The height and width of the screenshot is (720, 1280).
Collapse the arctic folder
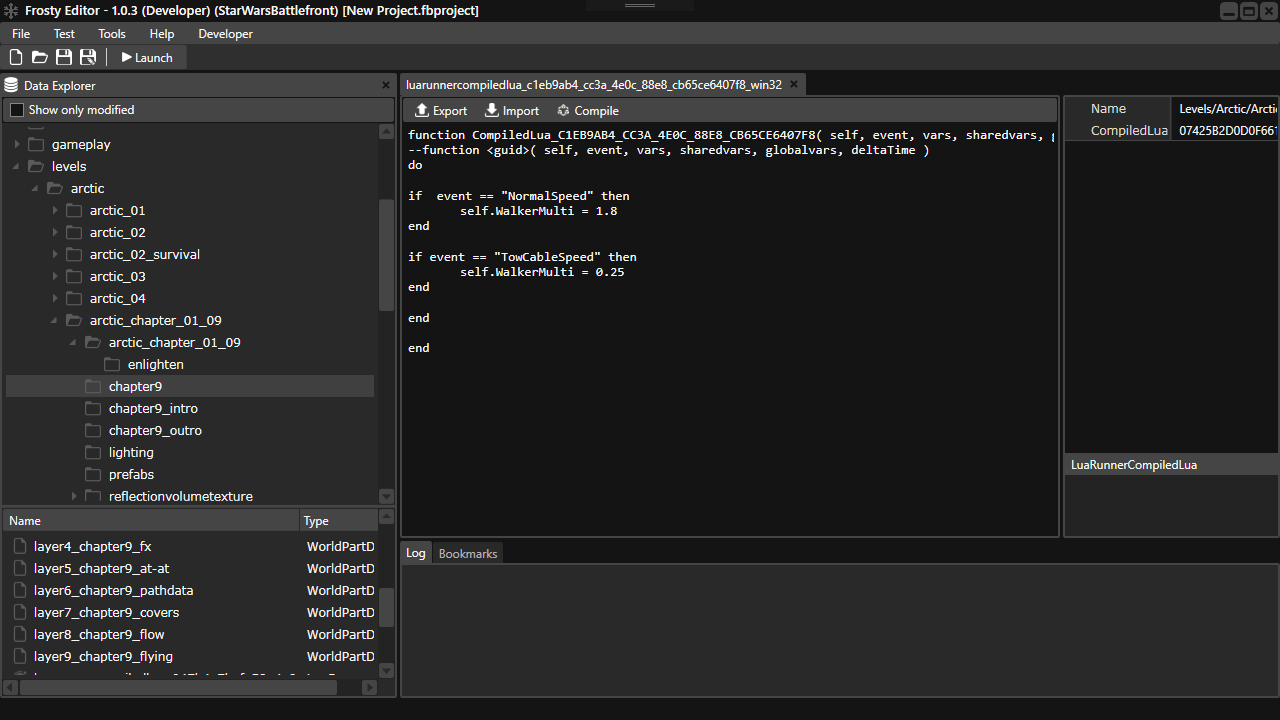click(x=36, y=189)
